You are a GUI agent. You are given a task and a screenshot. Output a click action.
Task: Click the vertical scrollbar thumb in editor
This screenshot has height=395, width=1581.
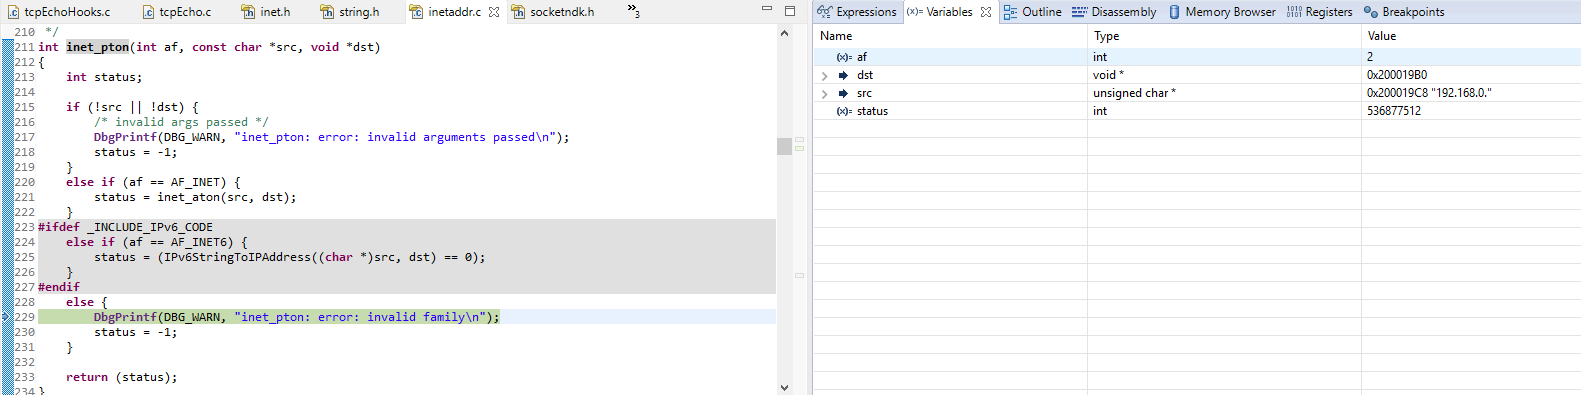(784, 146)
